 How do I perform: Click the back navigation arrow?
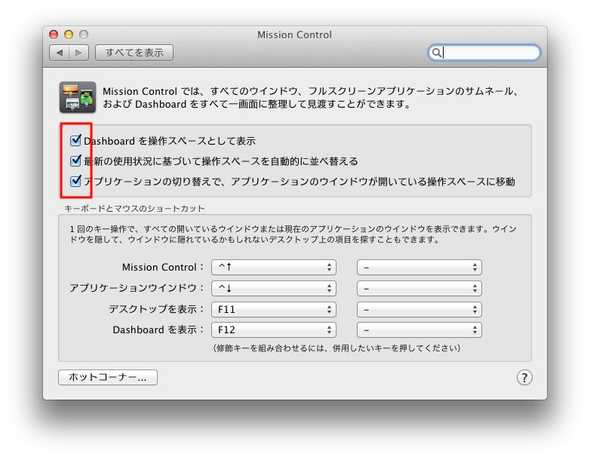[x=59, y=53]
